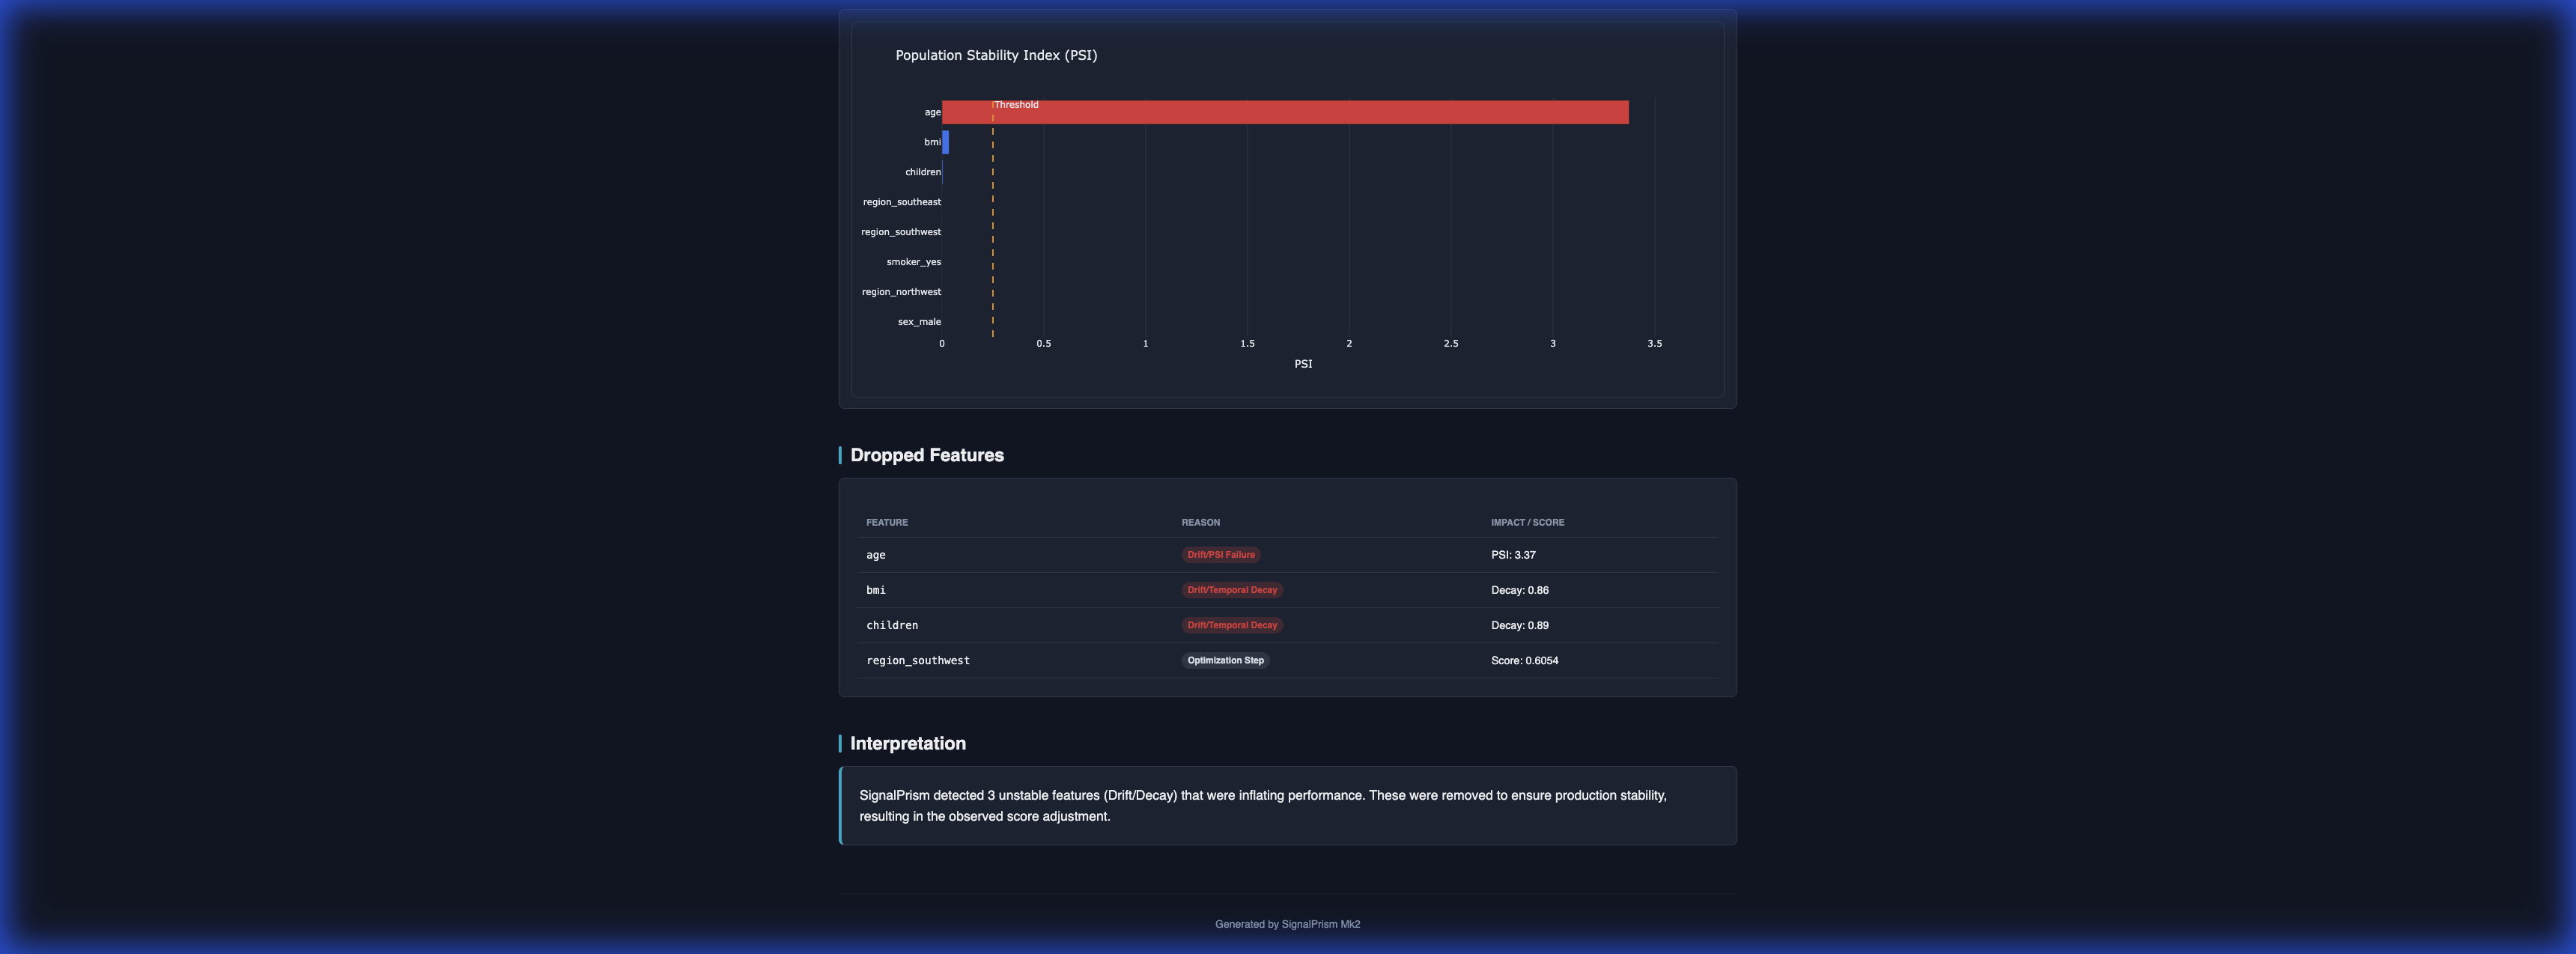2576x954 pixels.
Task: Click the Generated by SignalPrism Mk2 link
Action: [x=1287, y=924]
